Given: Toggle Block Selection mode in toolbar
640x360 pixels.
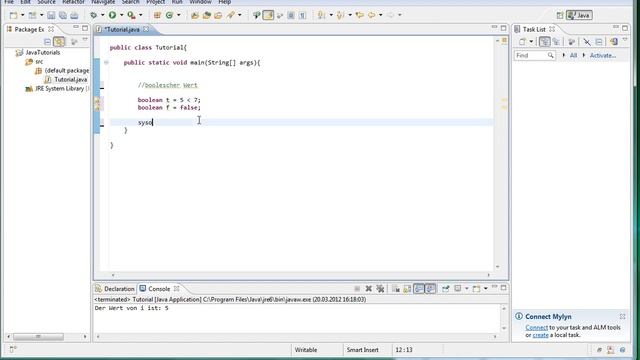Looking at the screenshot, I should (291, 16).
